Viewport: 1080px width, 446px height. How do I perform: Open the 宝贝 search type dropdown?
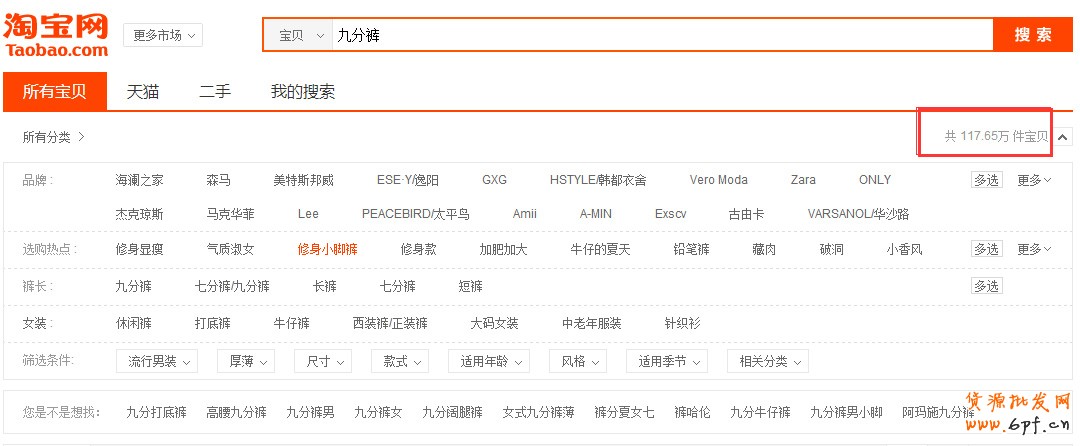pos(301,35)
